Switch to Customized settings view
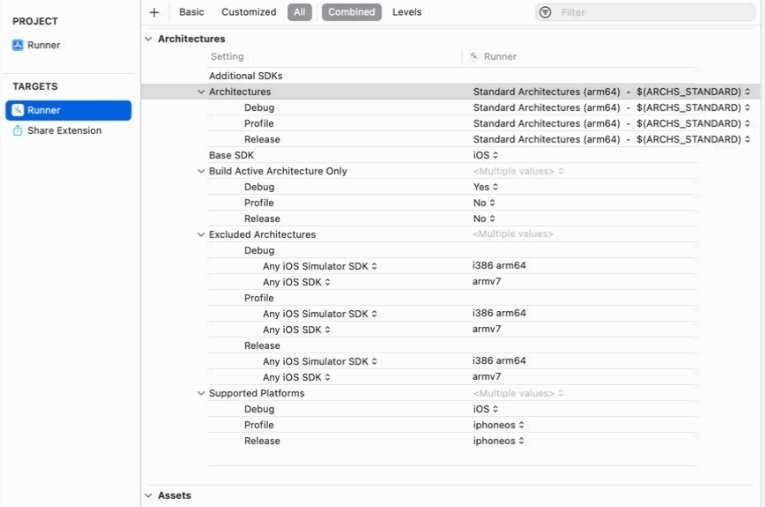The image size is (765, 507). tap(249, 12)
